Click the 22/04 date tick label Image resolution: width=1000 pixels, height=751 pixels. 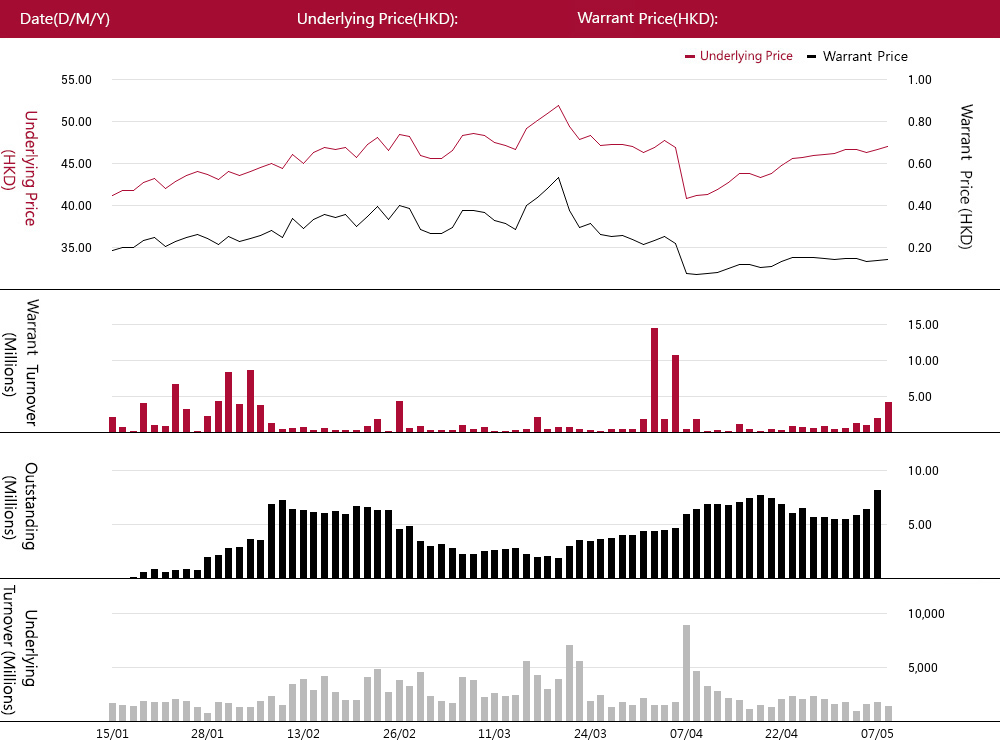pos(781,734)
